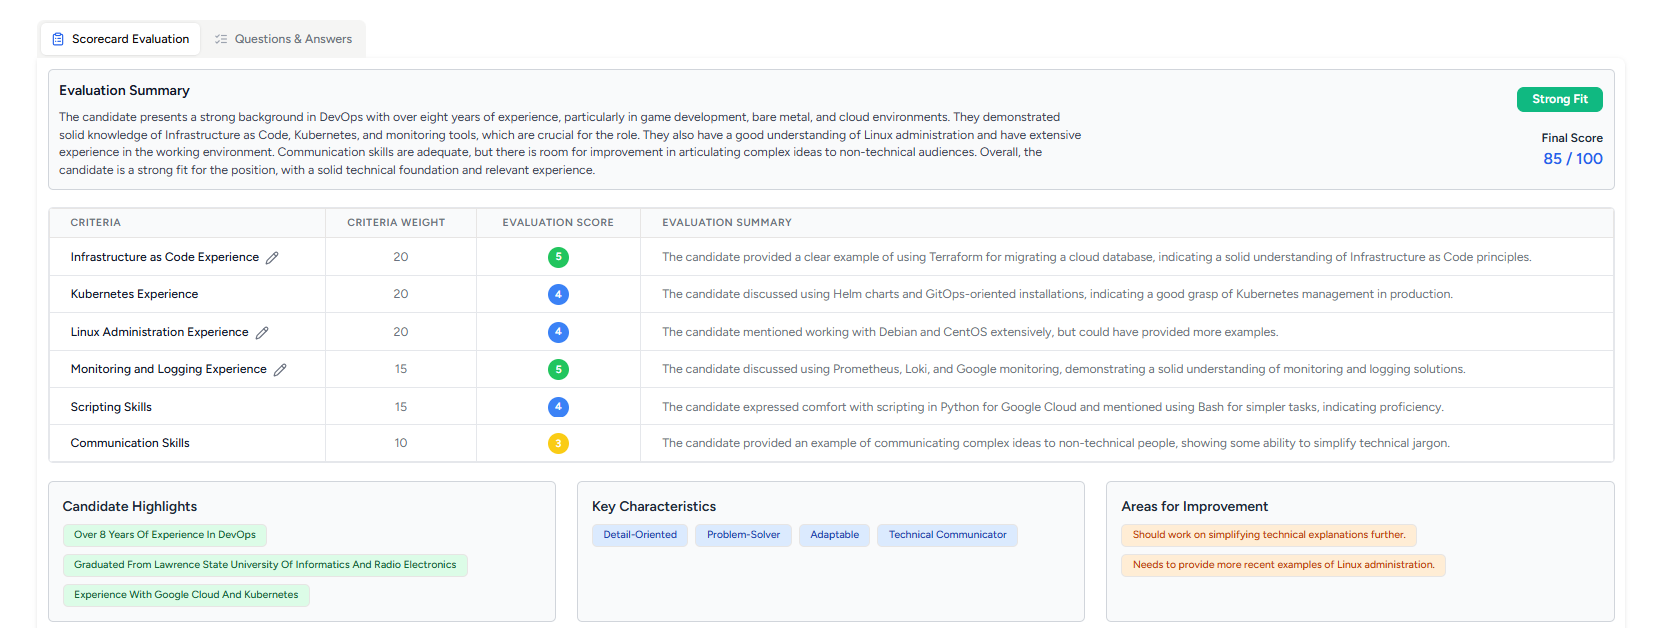1662x628 pixels.
Task: Edit Monitoring and Logging Experience criterion
Action: [280, 370]
